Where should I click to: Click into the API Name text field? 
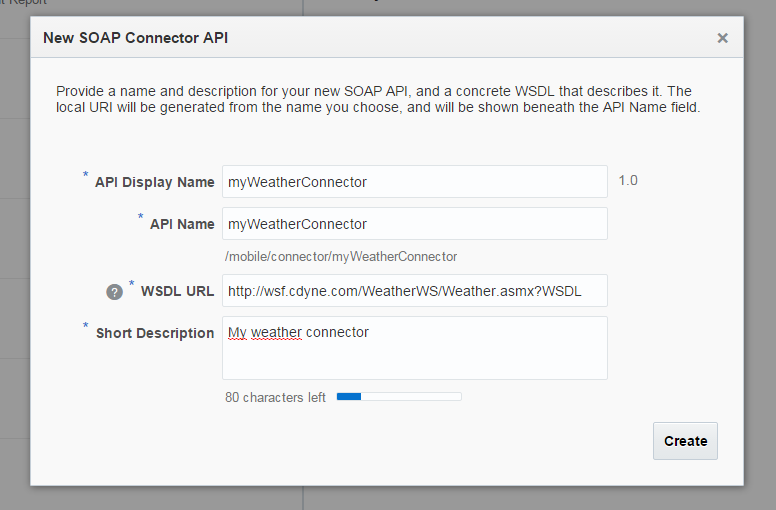(414, 224)
